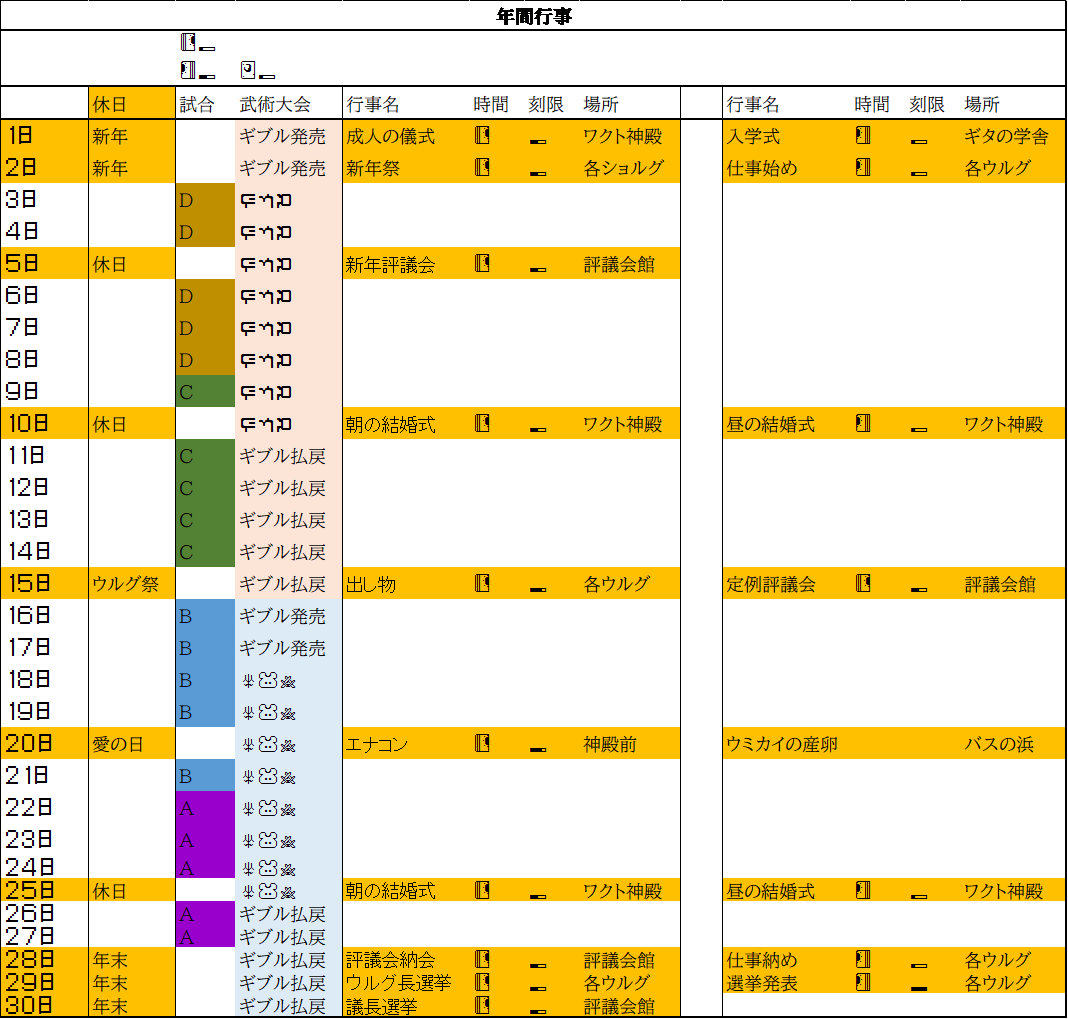The width and height of the screenshot is (1068, 1019).
Task: Click the 15日 date cell
Action: click(44, 583)
